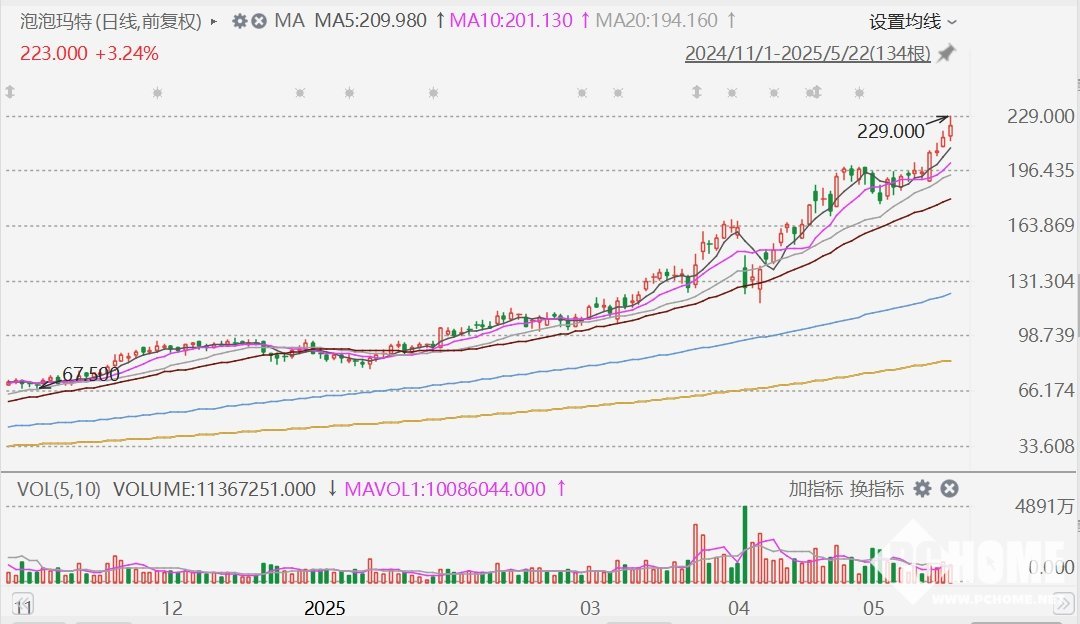The width and height of the screenshot is (1080, 624).
Task: Toggle the MA10:201.130 average line
Action: coord(514,20)
